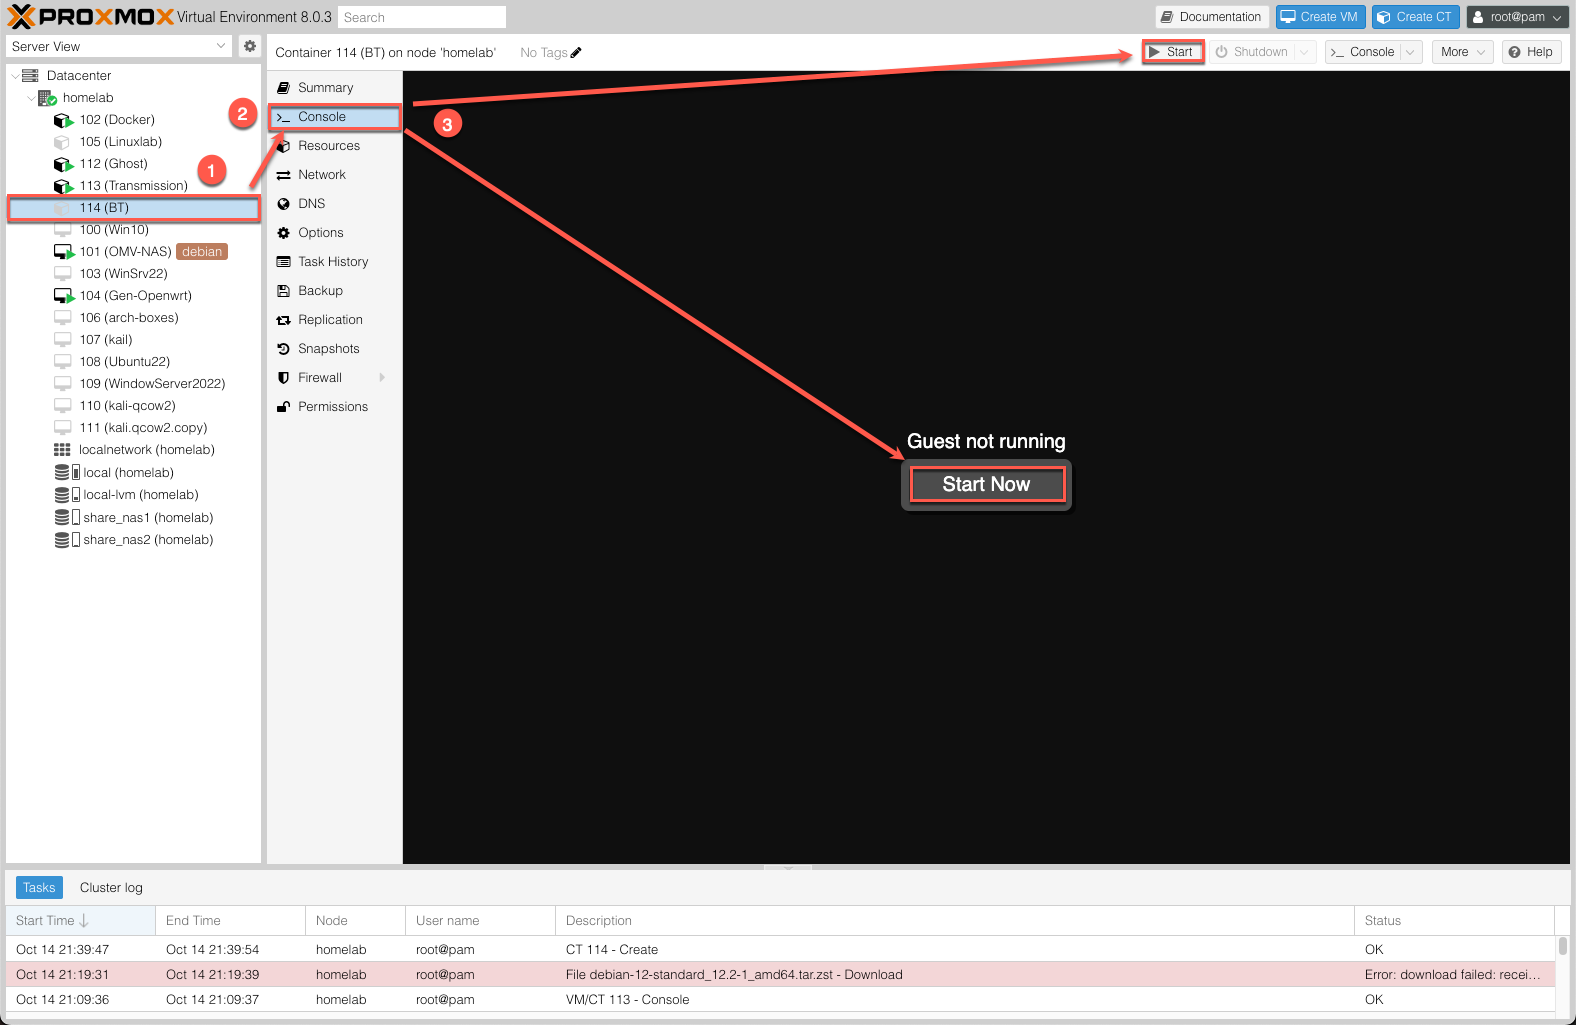The width and height of the screenshot is (1576, 1025).
Task: Select container 102 (Docker) icon
Action: [x=63, y=120]
